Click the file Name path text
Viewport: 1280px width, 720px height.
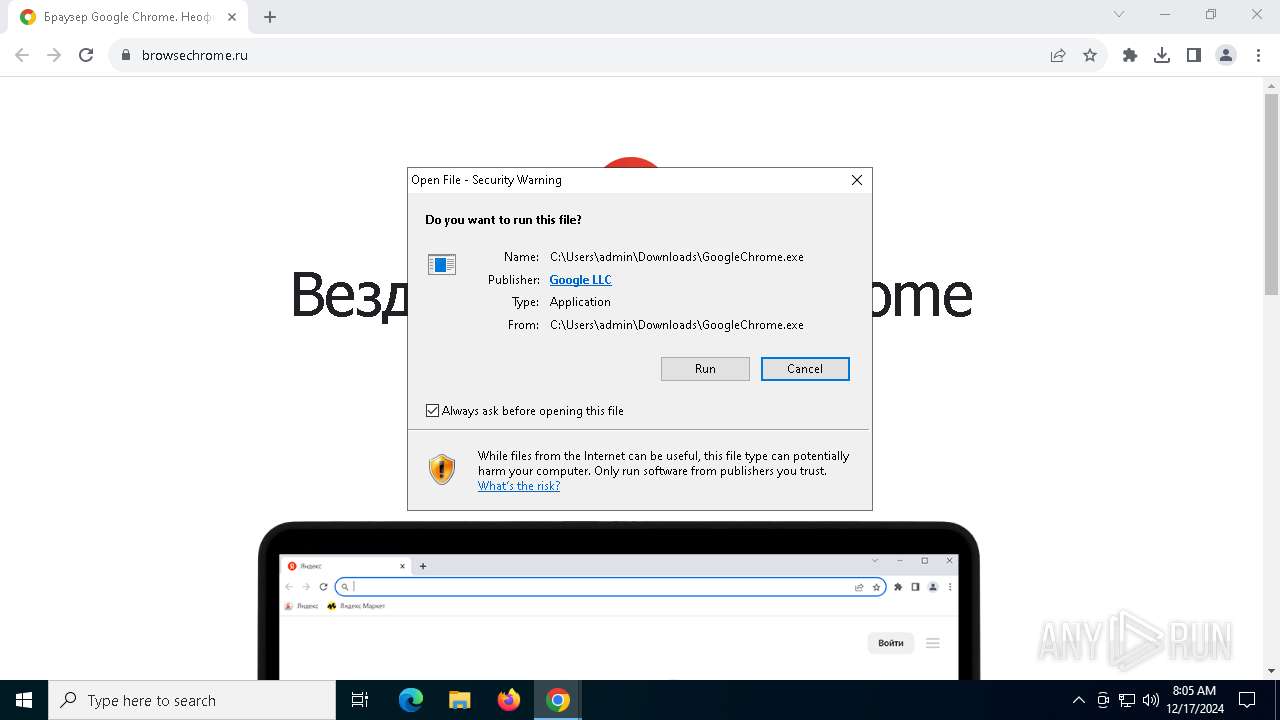[677, 257]
